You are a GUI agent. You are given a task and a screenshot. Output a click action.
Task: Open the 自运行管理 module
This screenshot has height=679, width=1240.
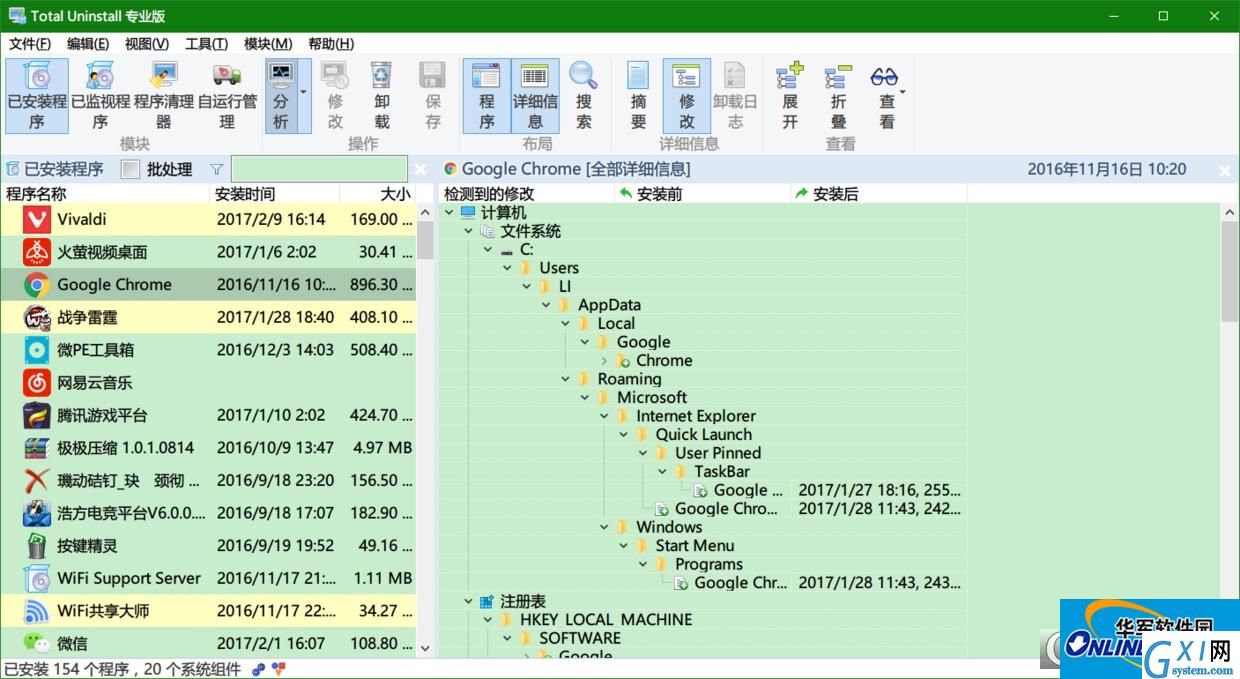pyautogui.click(x=227, y=96)
